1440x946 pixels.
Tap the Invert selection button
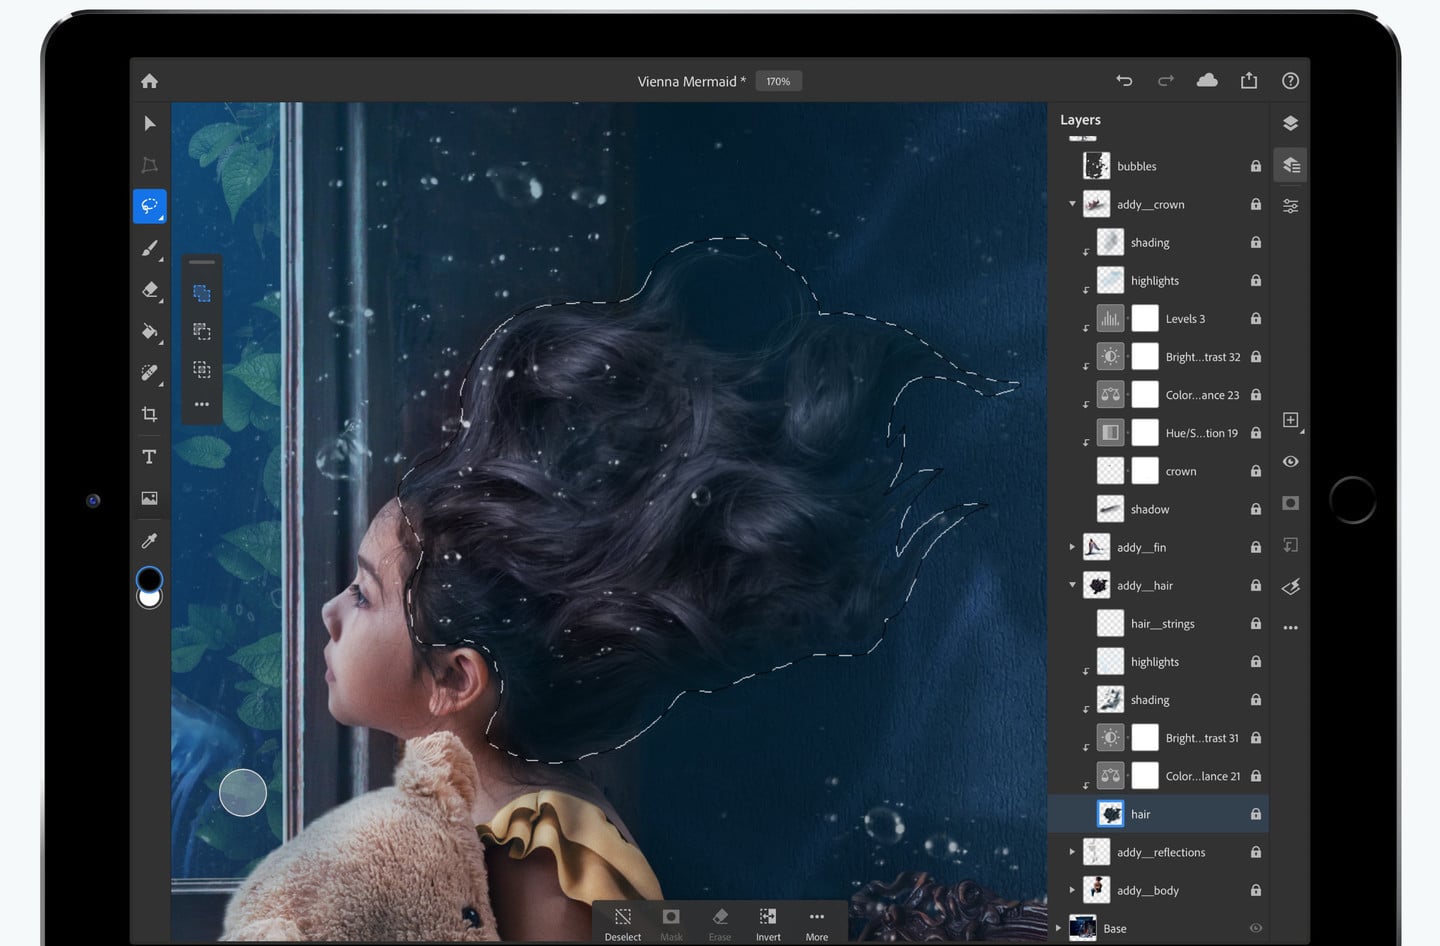pyautogui.click(x=768, y=921)
